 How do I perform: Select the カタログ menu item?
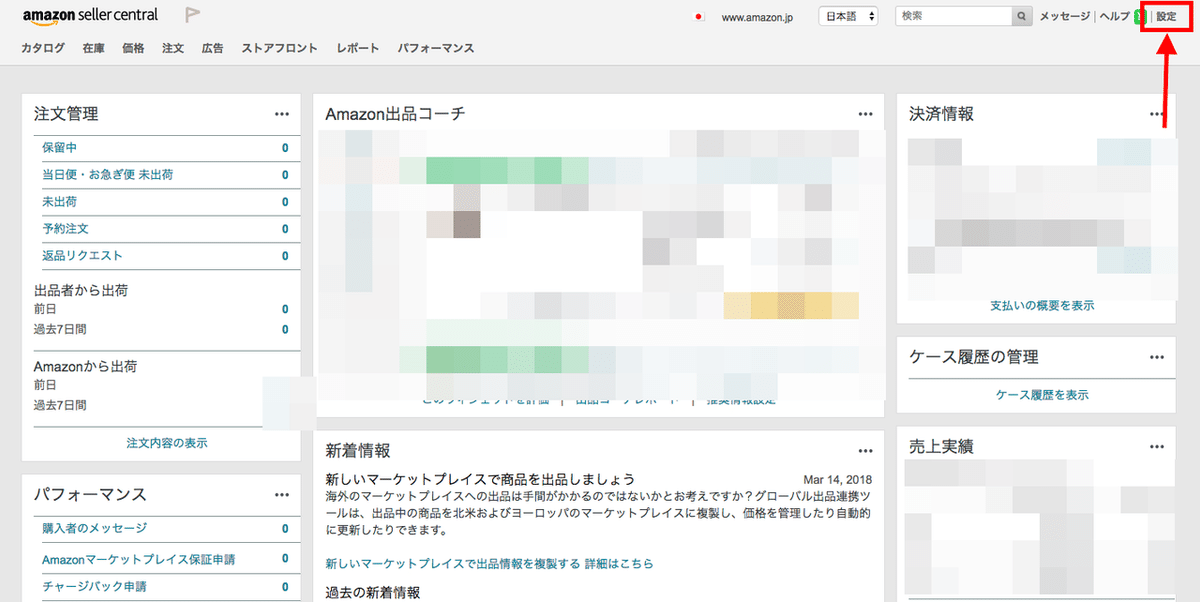coord(42,47)
